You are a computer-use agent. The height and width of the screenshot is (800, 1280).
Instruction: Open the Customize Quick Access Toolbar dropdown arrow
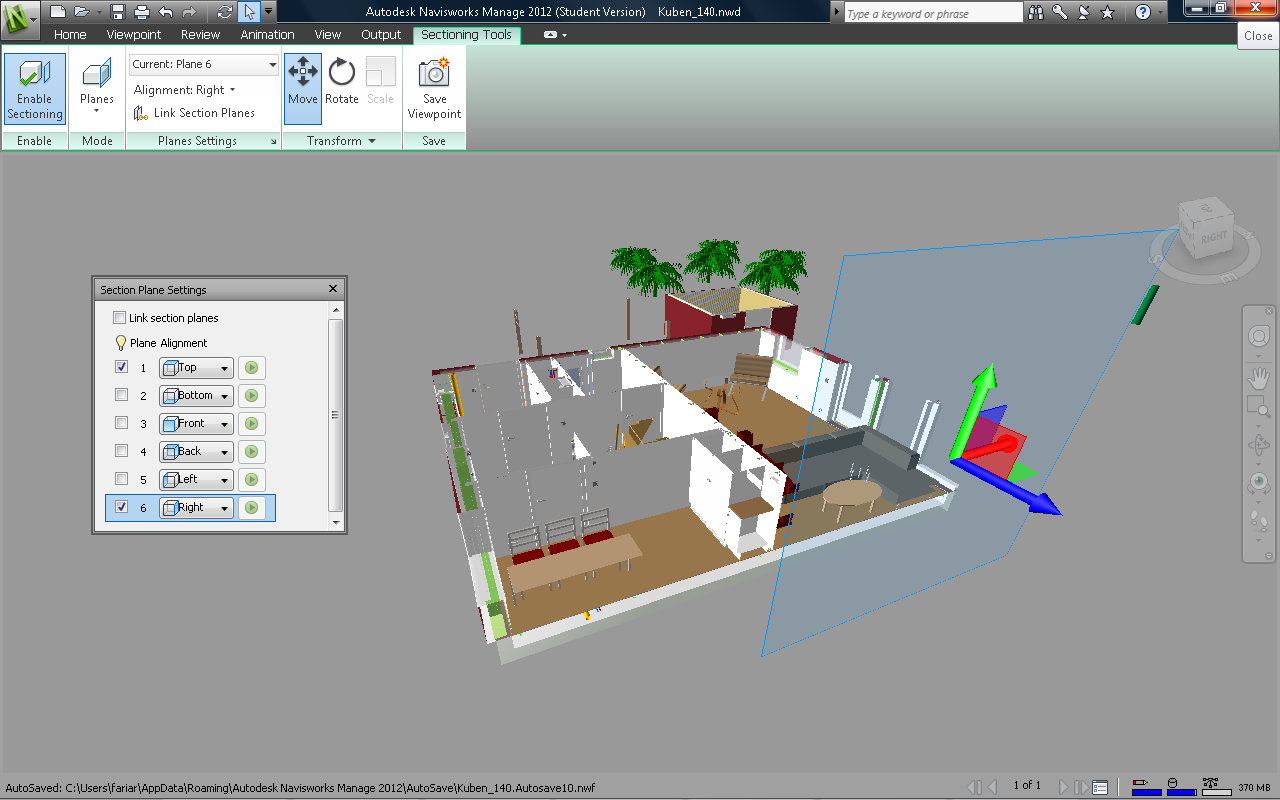click(x=268, y=12)
